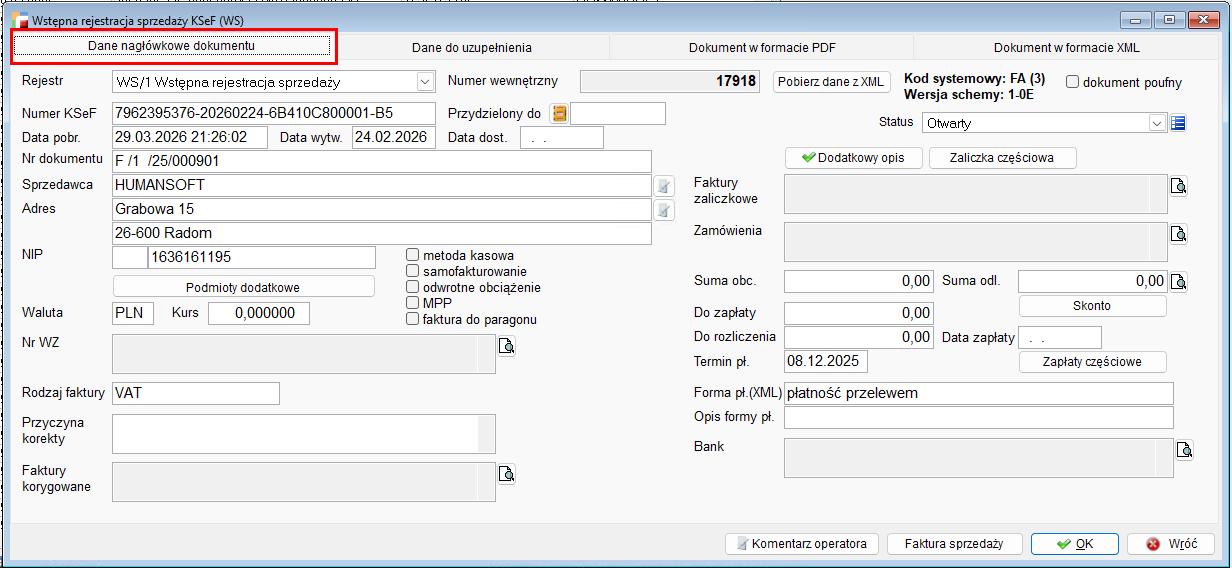This screenshot has height=568, width=1232.
Task: Click the Pobierz dane z XML button
Action: tap(831, 82)
